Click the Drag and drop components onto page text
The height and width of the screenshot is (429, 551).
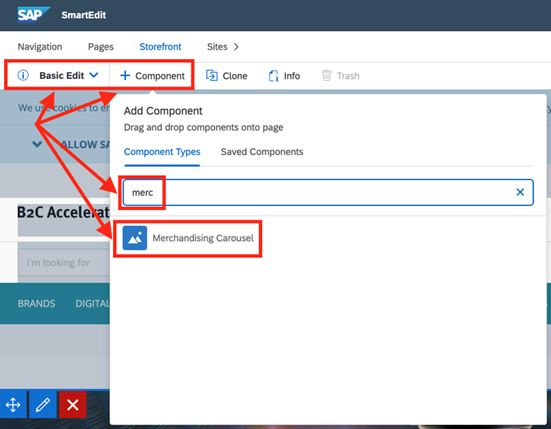(x=203, y=127)
